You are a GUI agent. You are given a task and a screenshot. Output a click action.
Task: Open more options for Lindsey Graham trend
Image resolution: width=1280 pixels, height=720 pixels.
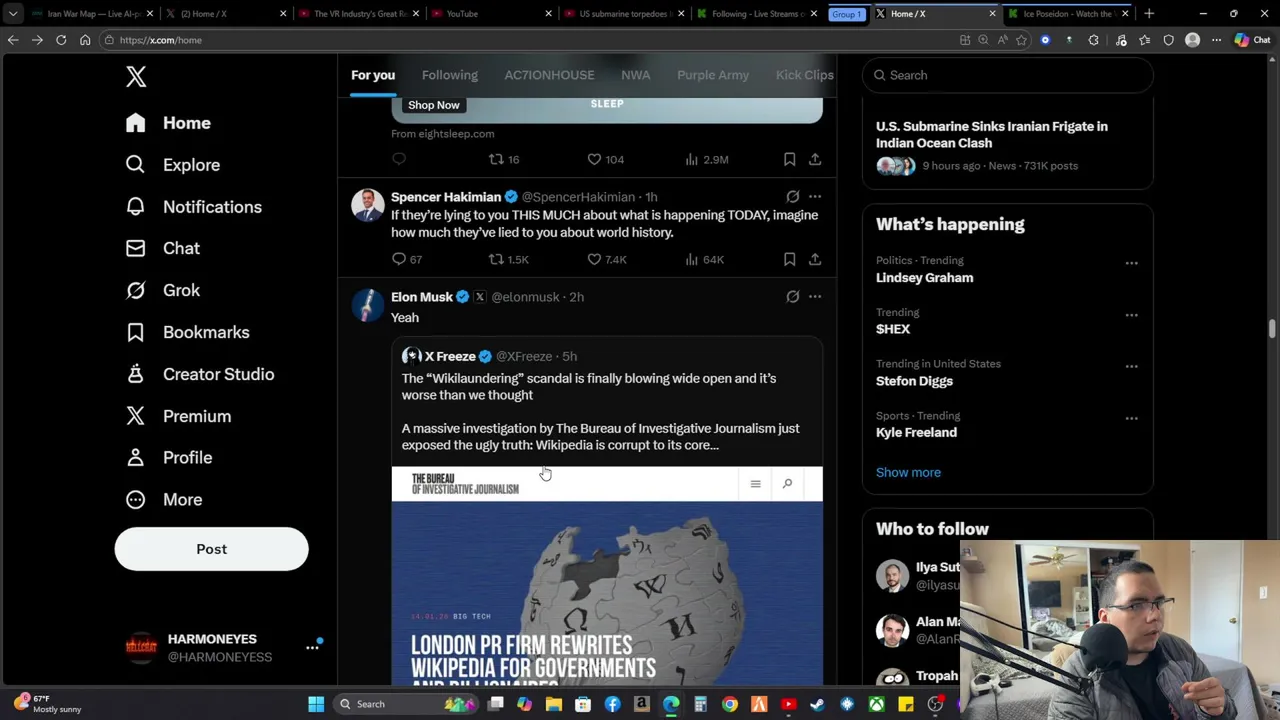point(1131,263)
